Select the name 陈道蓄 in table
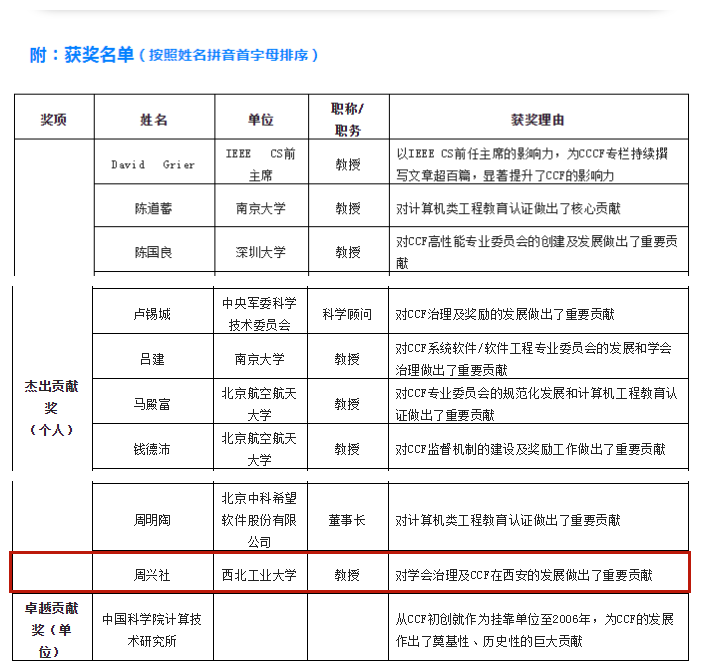The width and height of the screenshot is (701, 671). pyautogui.click(x=153, y=209)
